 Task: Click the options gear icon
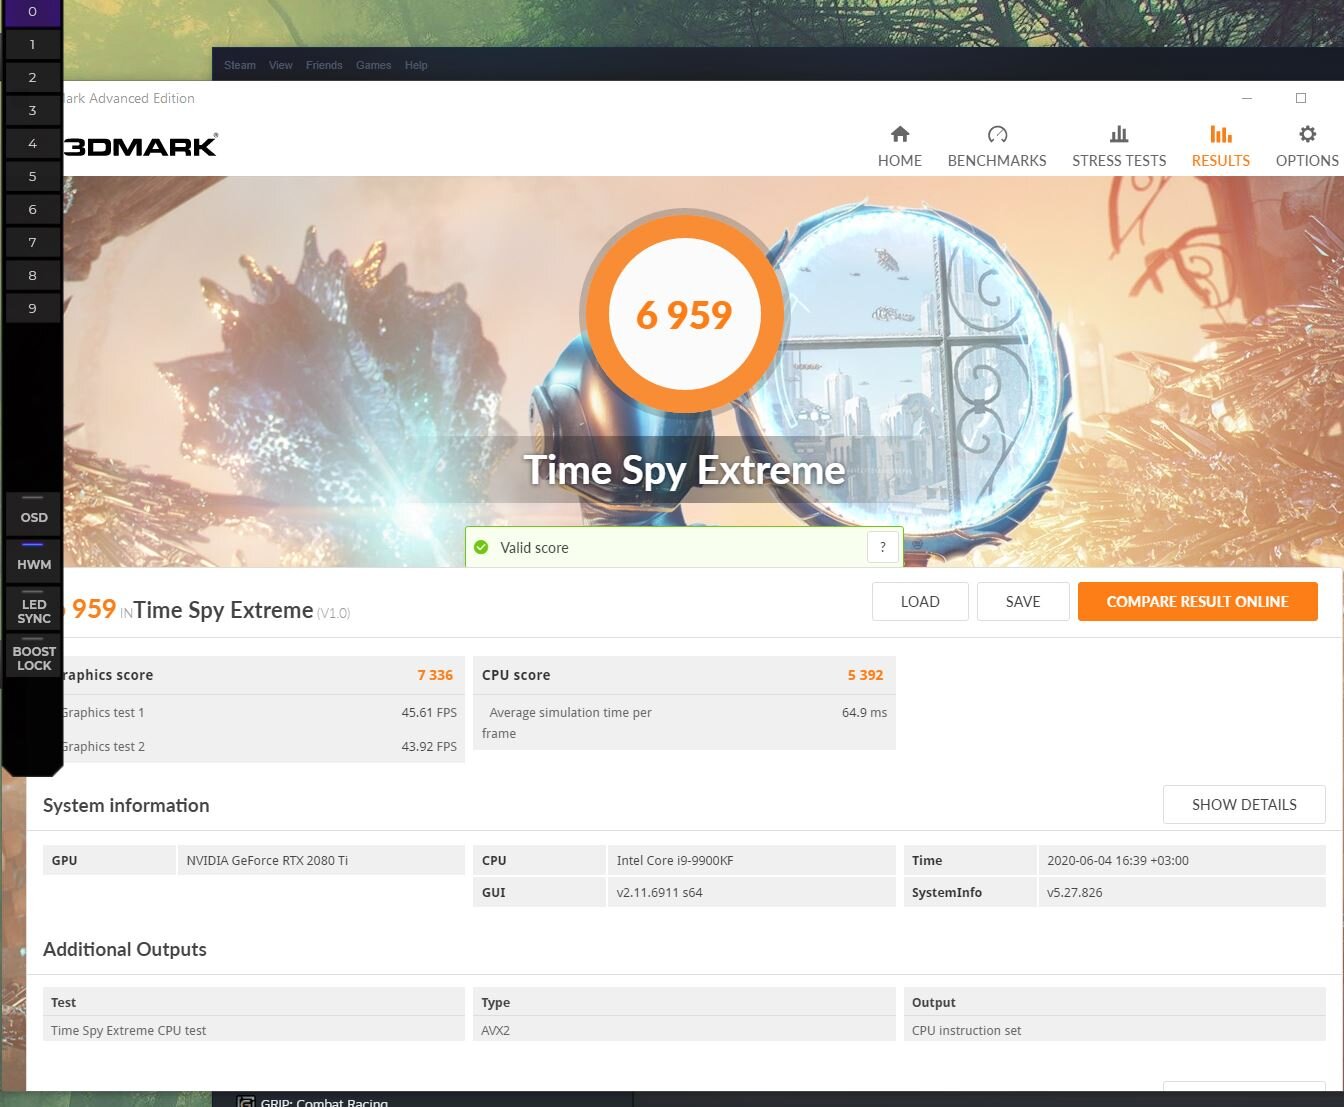[1307, 134]
